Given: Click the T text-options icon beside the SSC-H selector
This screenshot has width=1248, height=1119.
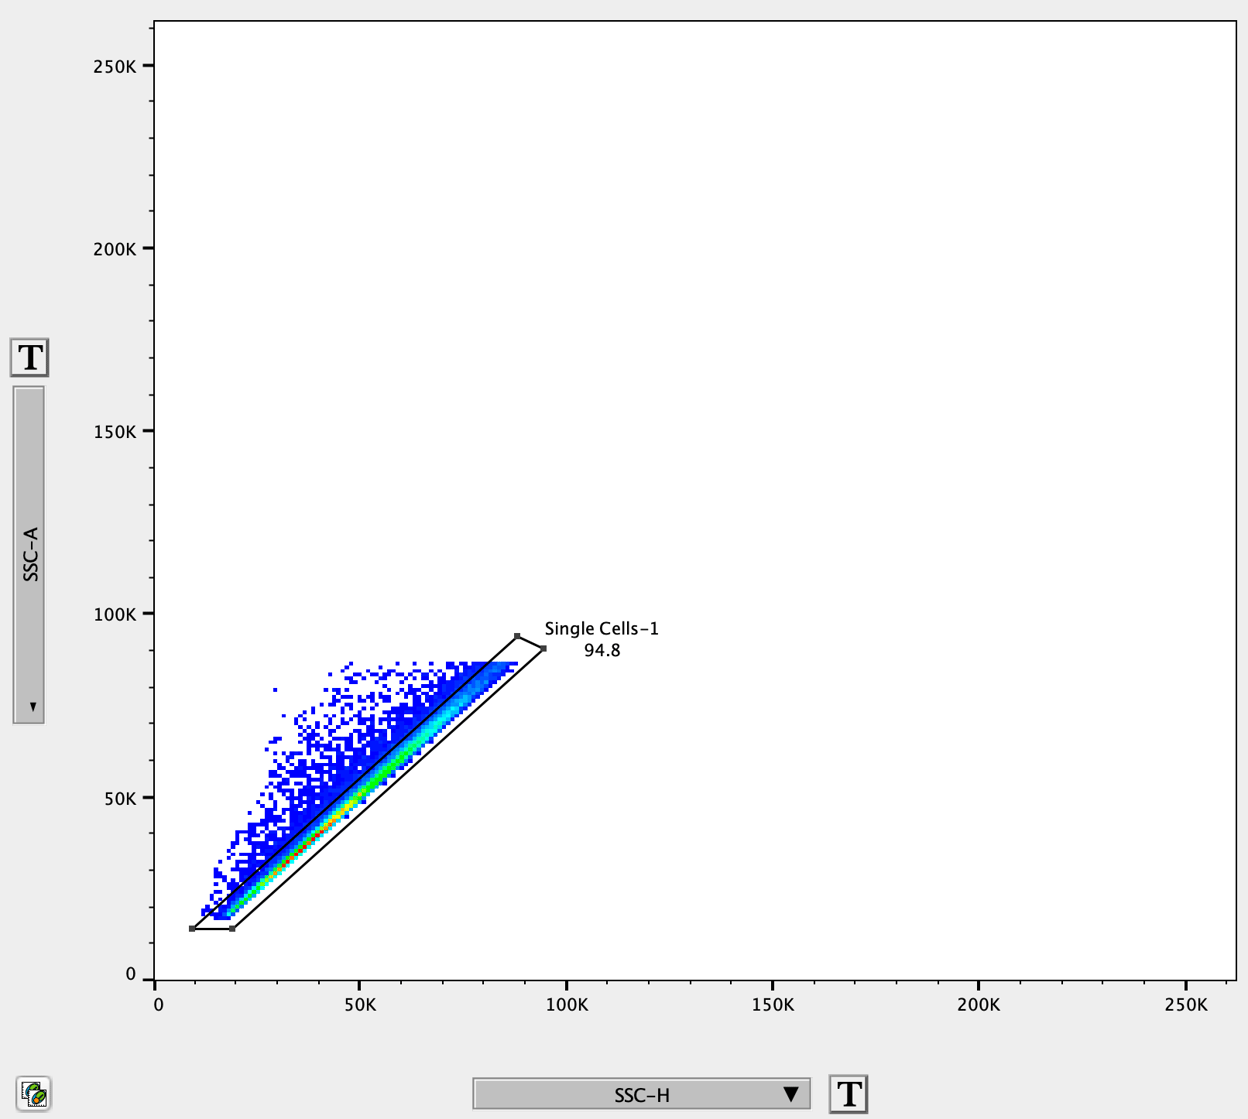Looking at the screenshot, I should pos(848,1094).
